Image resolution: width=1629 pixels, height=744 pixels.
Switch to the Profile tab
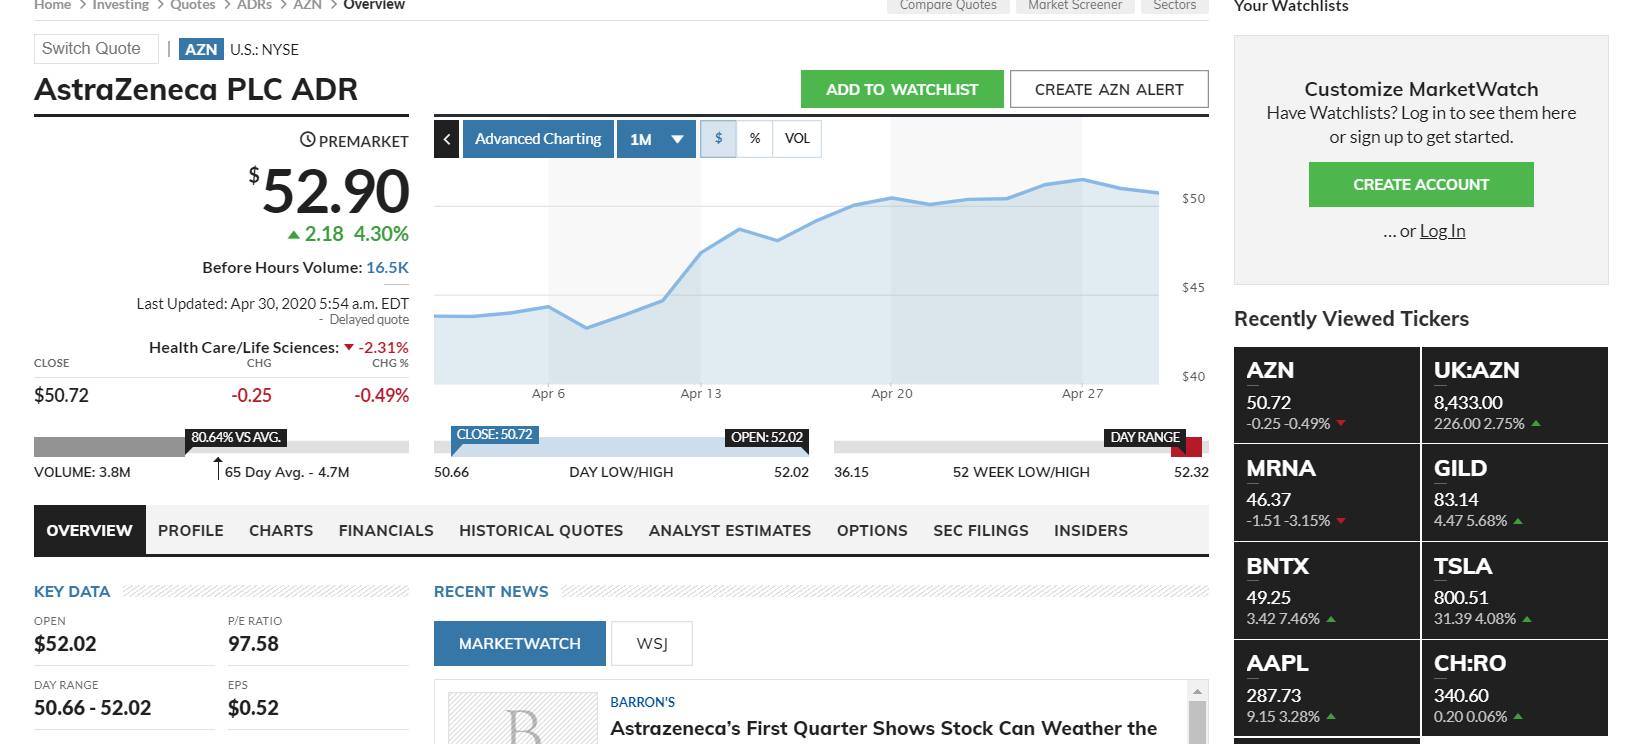click(x=191, y=530)
